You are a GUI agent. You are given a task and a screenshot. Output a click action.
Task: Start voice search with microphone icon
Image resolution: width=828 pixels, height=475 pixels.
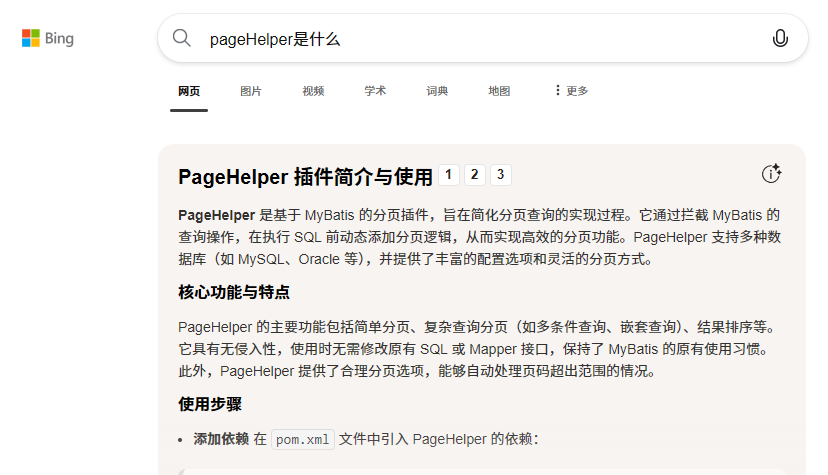(780, 38)
